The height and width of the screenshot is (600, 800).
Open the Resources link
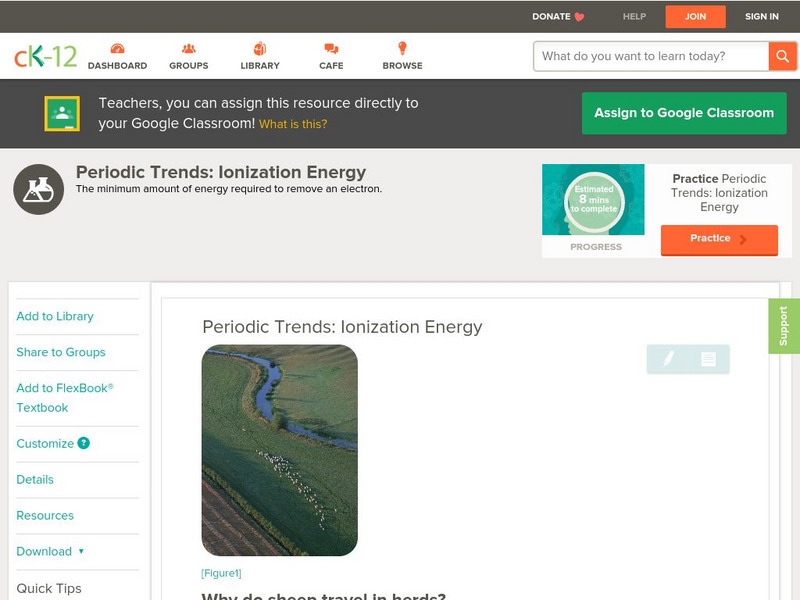(45, 515)
